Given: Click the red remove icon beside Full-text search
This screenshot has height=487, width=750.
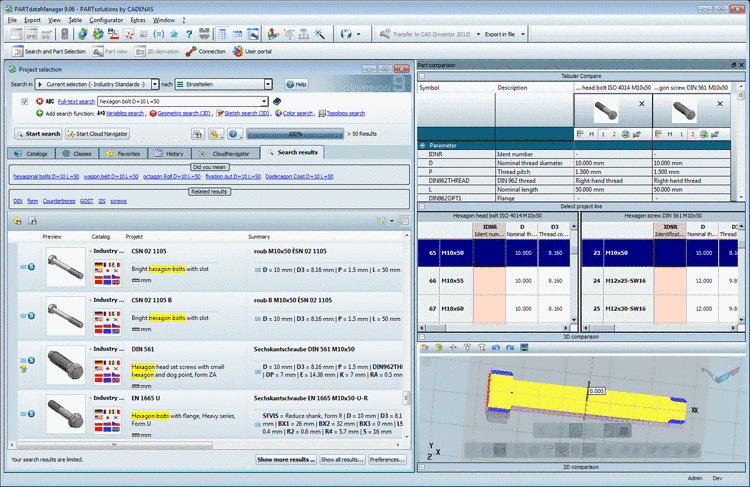Looking at the screenshot, I should pos(40,101).
